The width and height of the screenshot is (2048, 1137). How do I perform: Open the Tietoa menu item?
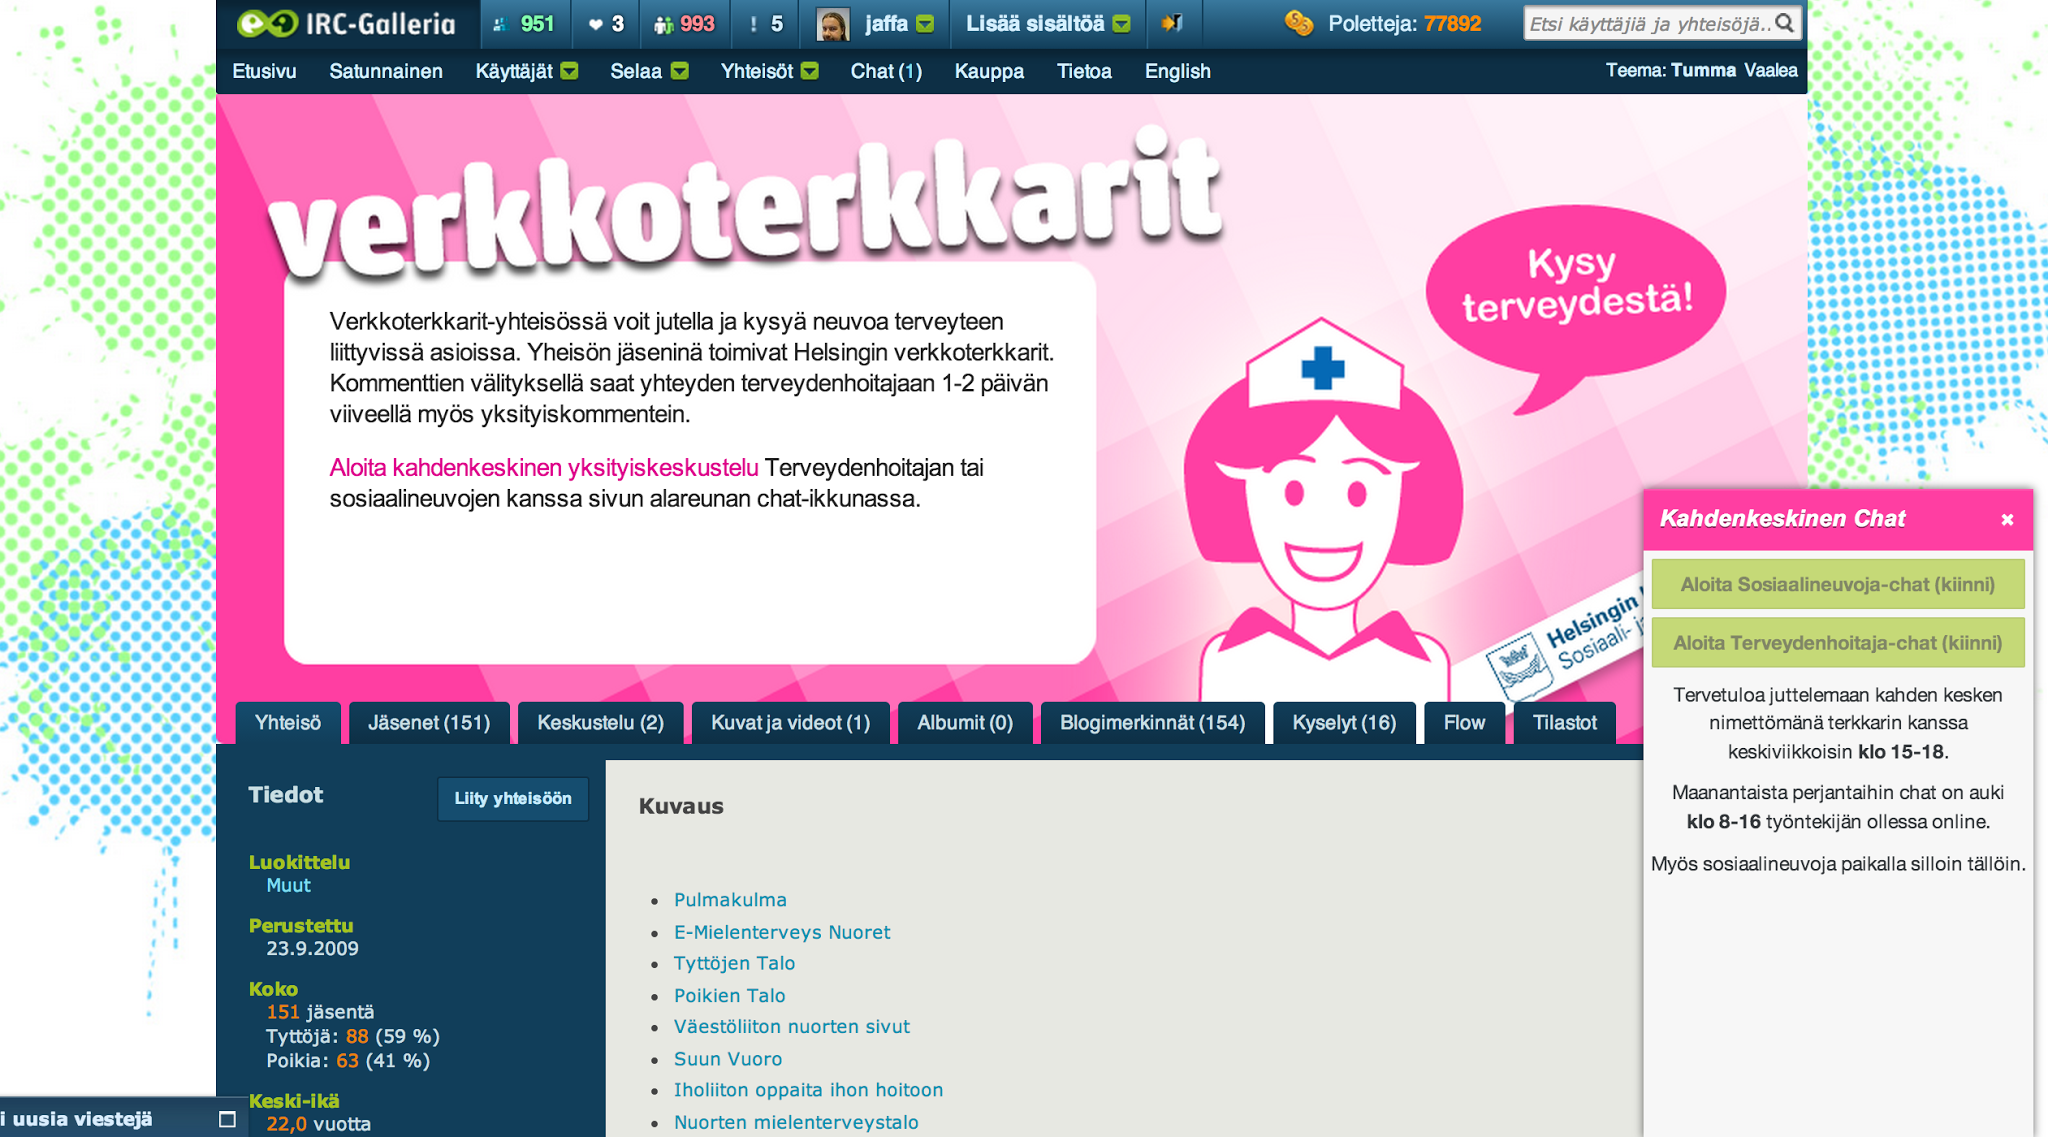1084,71
